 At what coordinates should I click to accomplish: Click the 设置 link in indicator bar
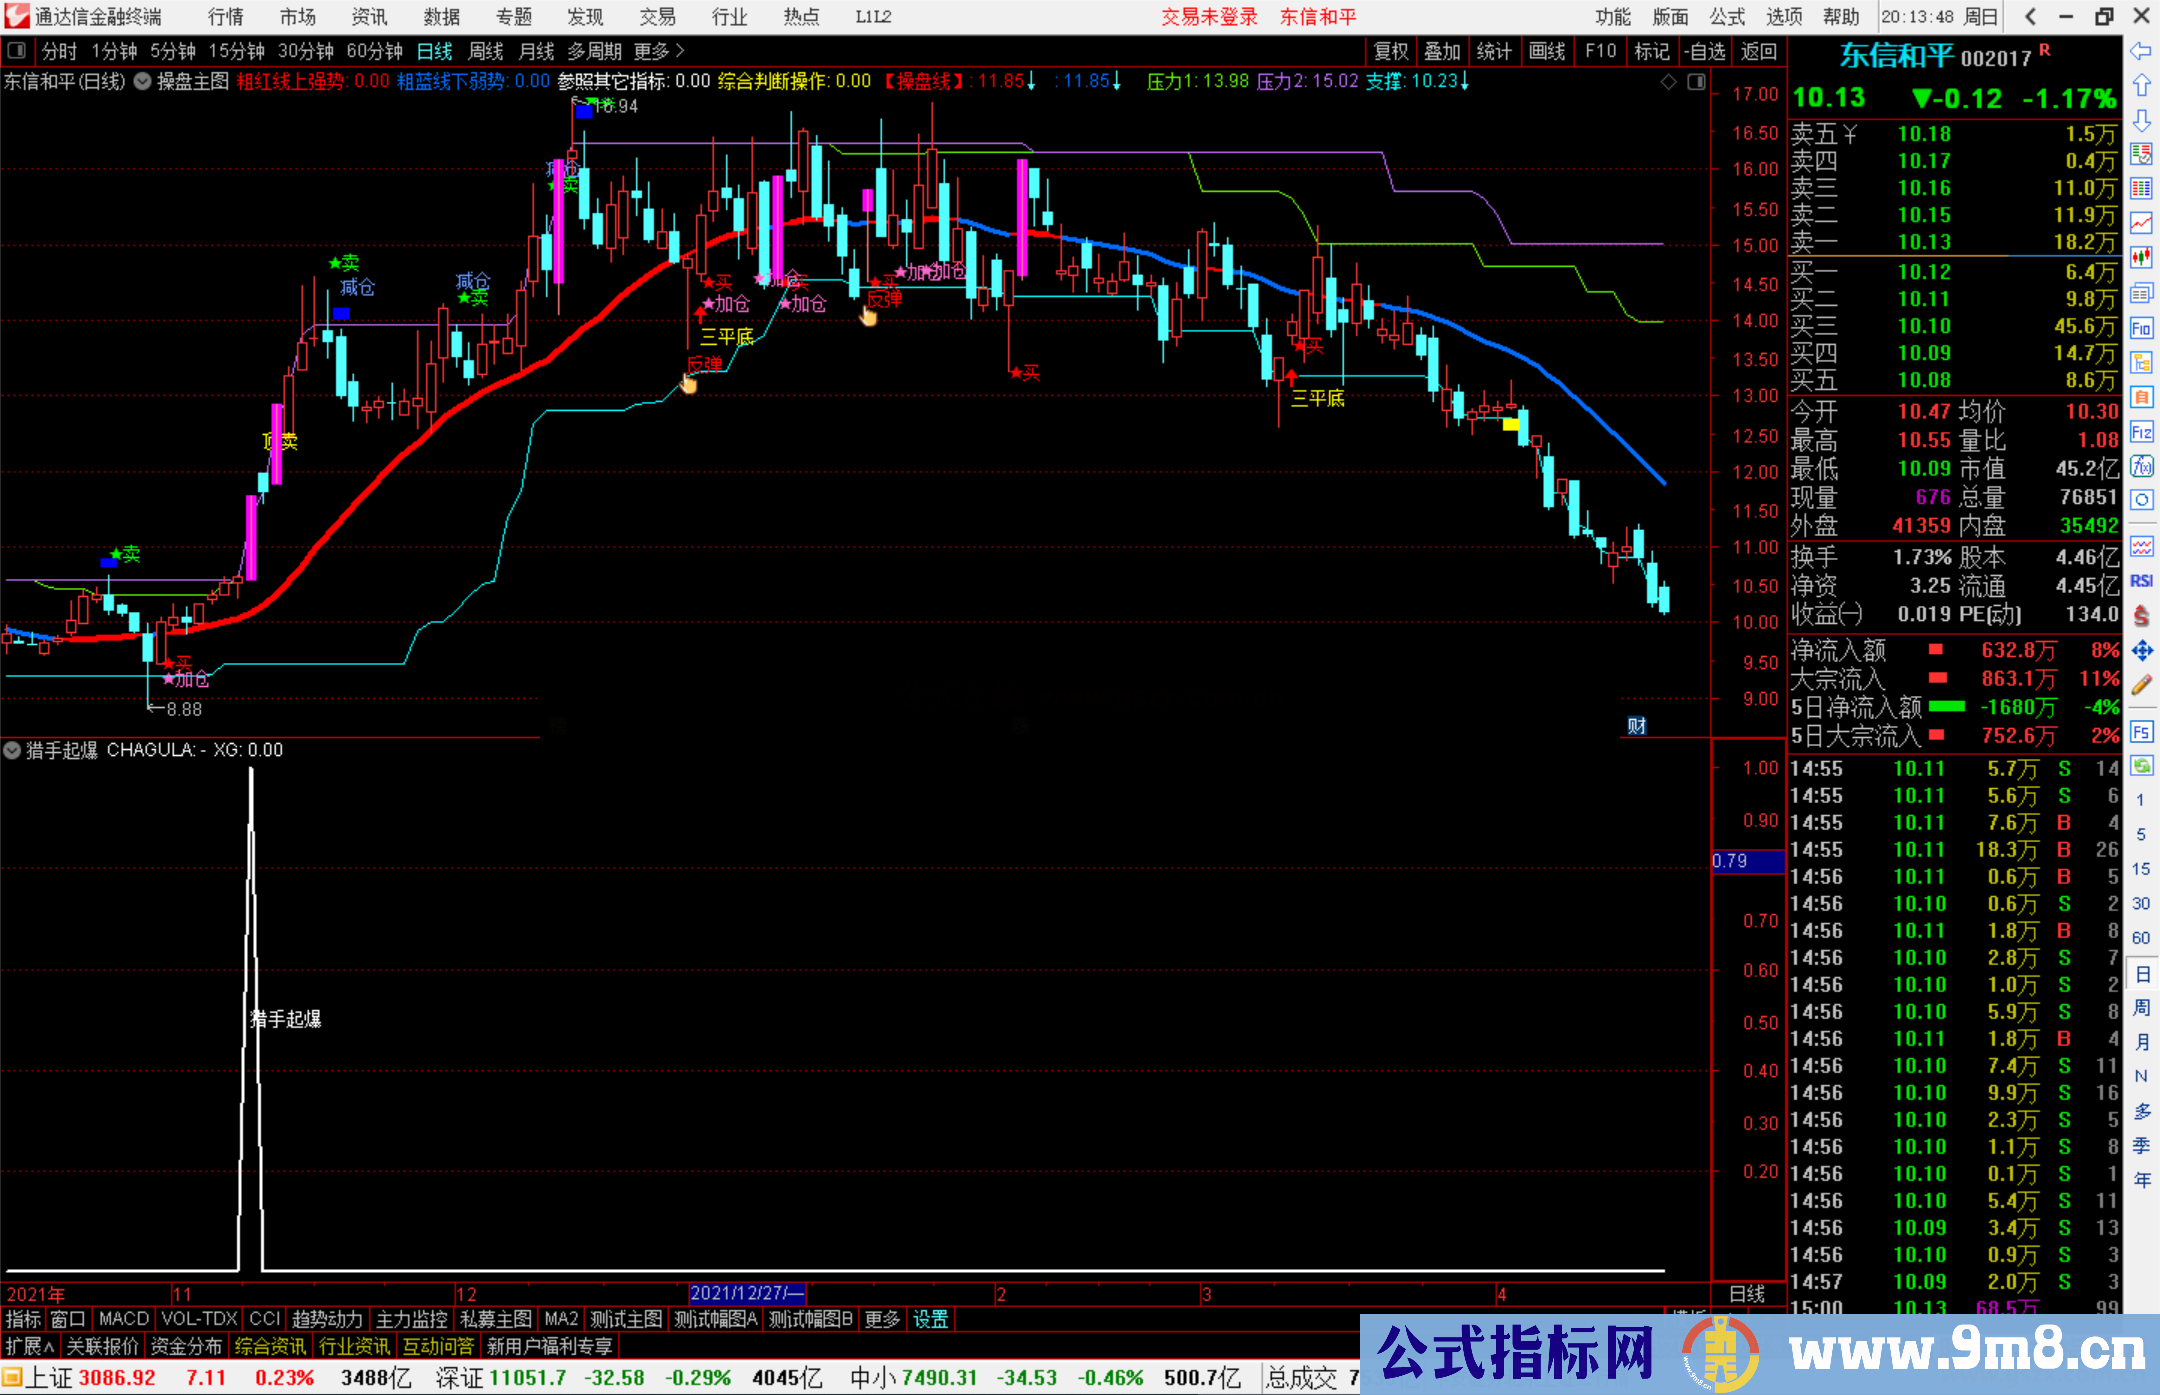(930, 1319)
